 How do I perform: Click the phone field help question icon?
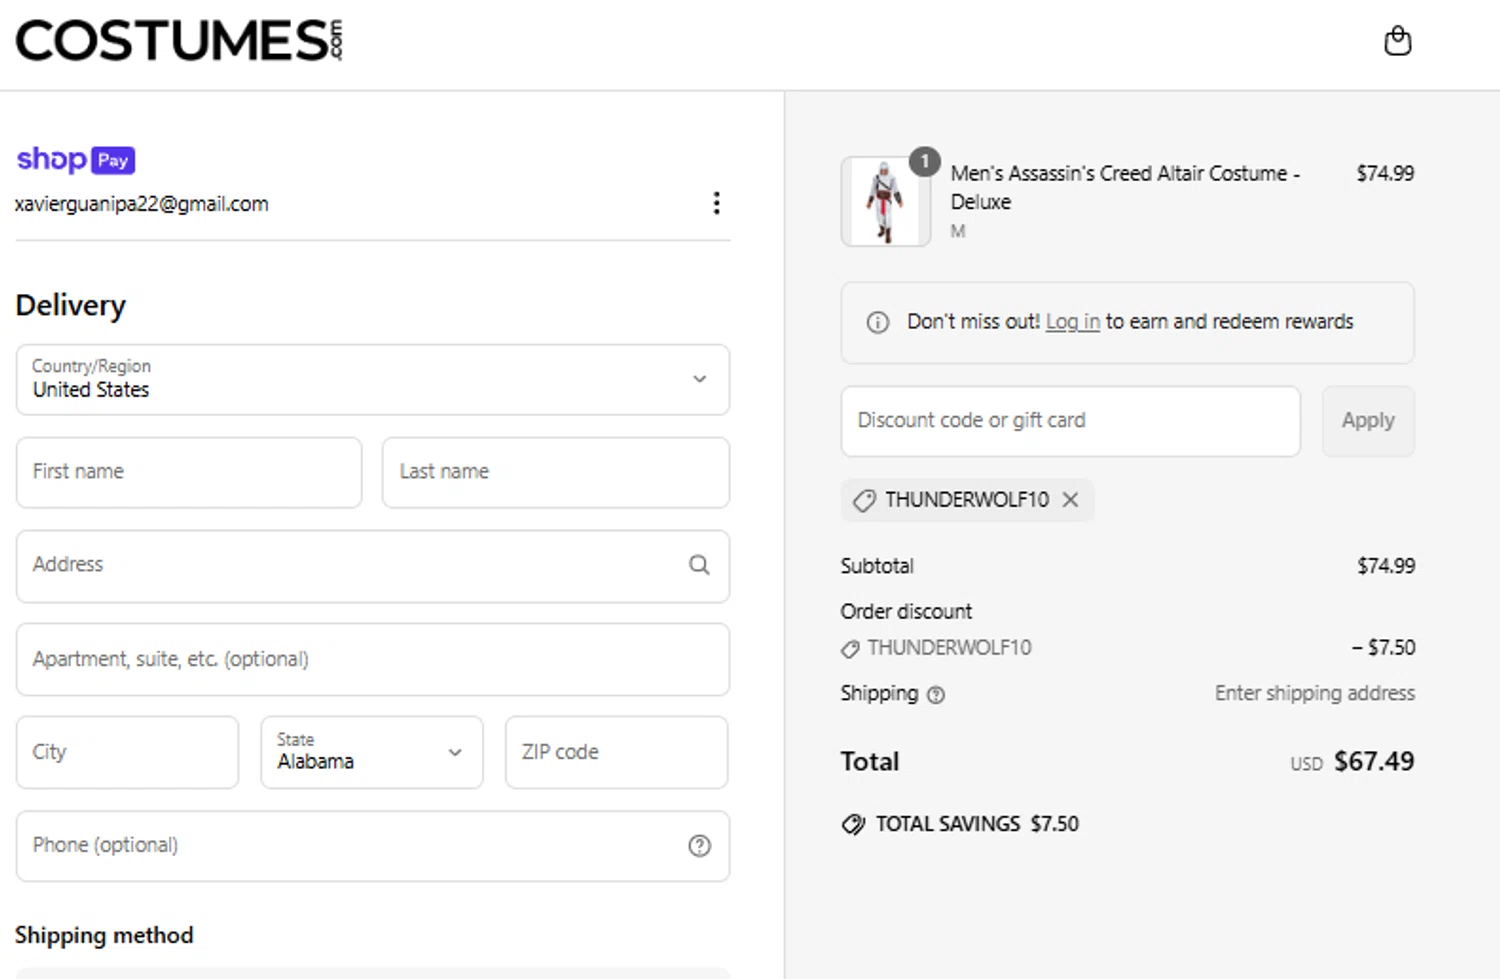click(x=699, y=846)
